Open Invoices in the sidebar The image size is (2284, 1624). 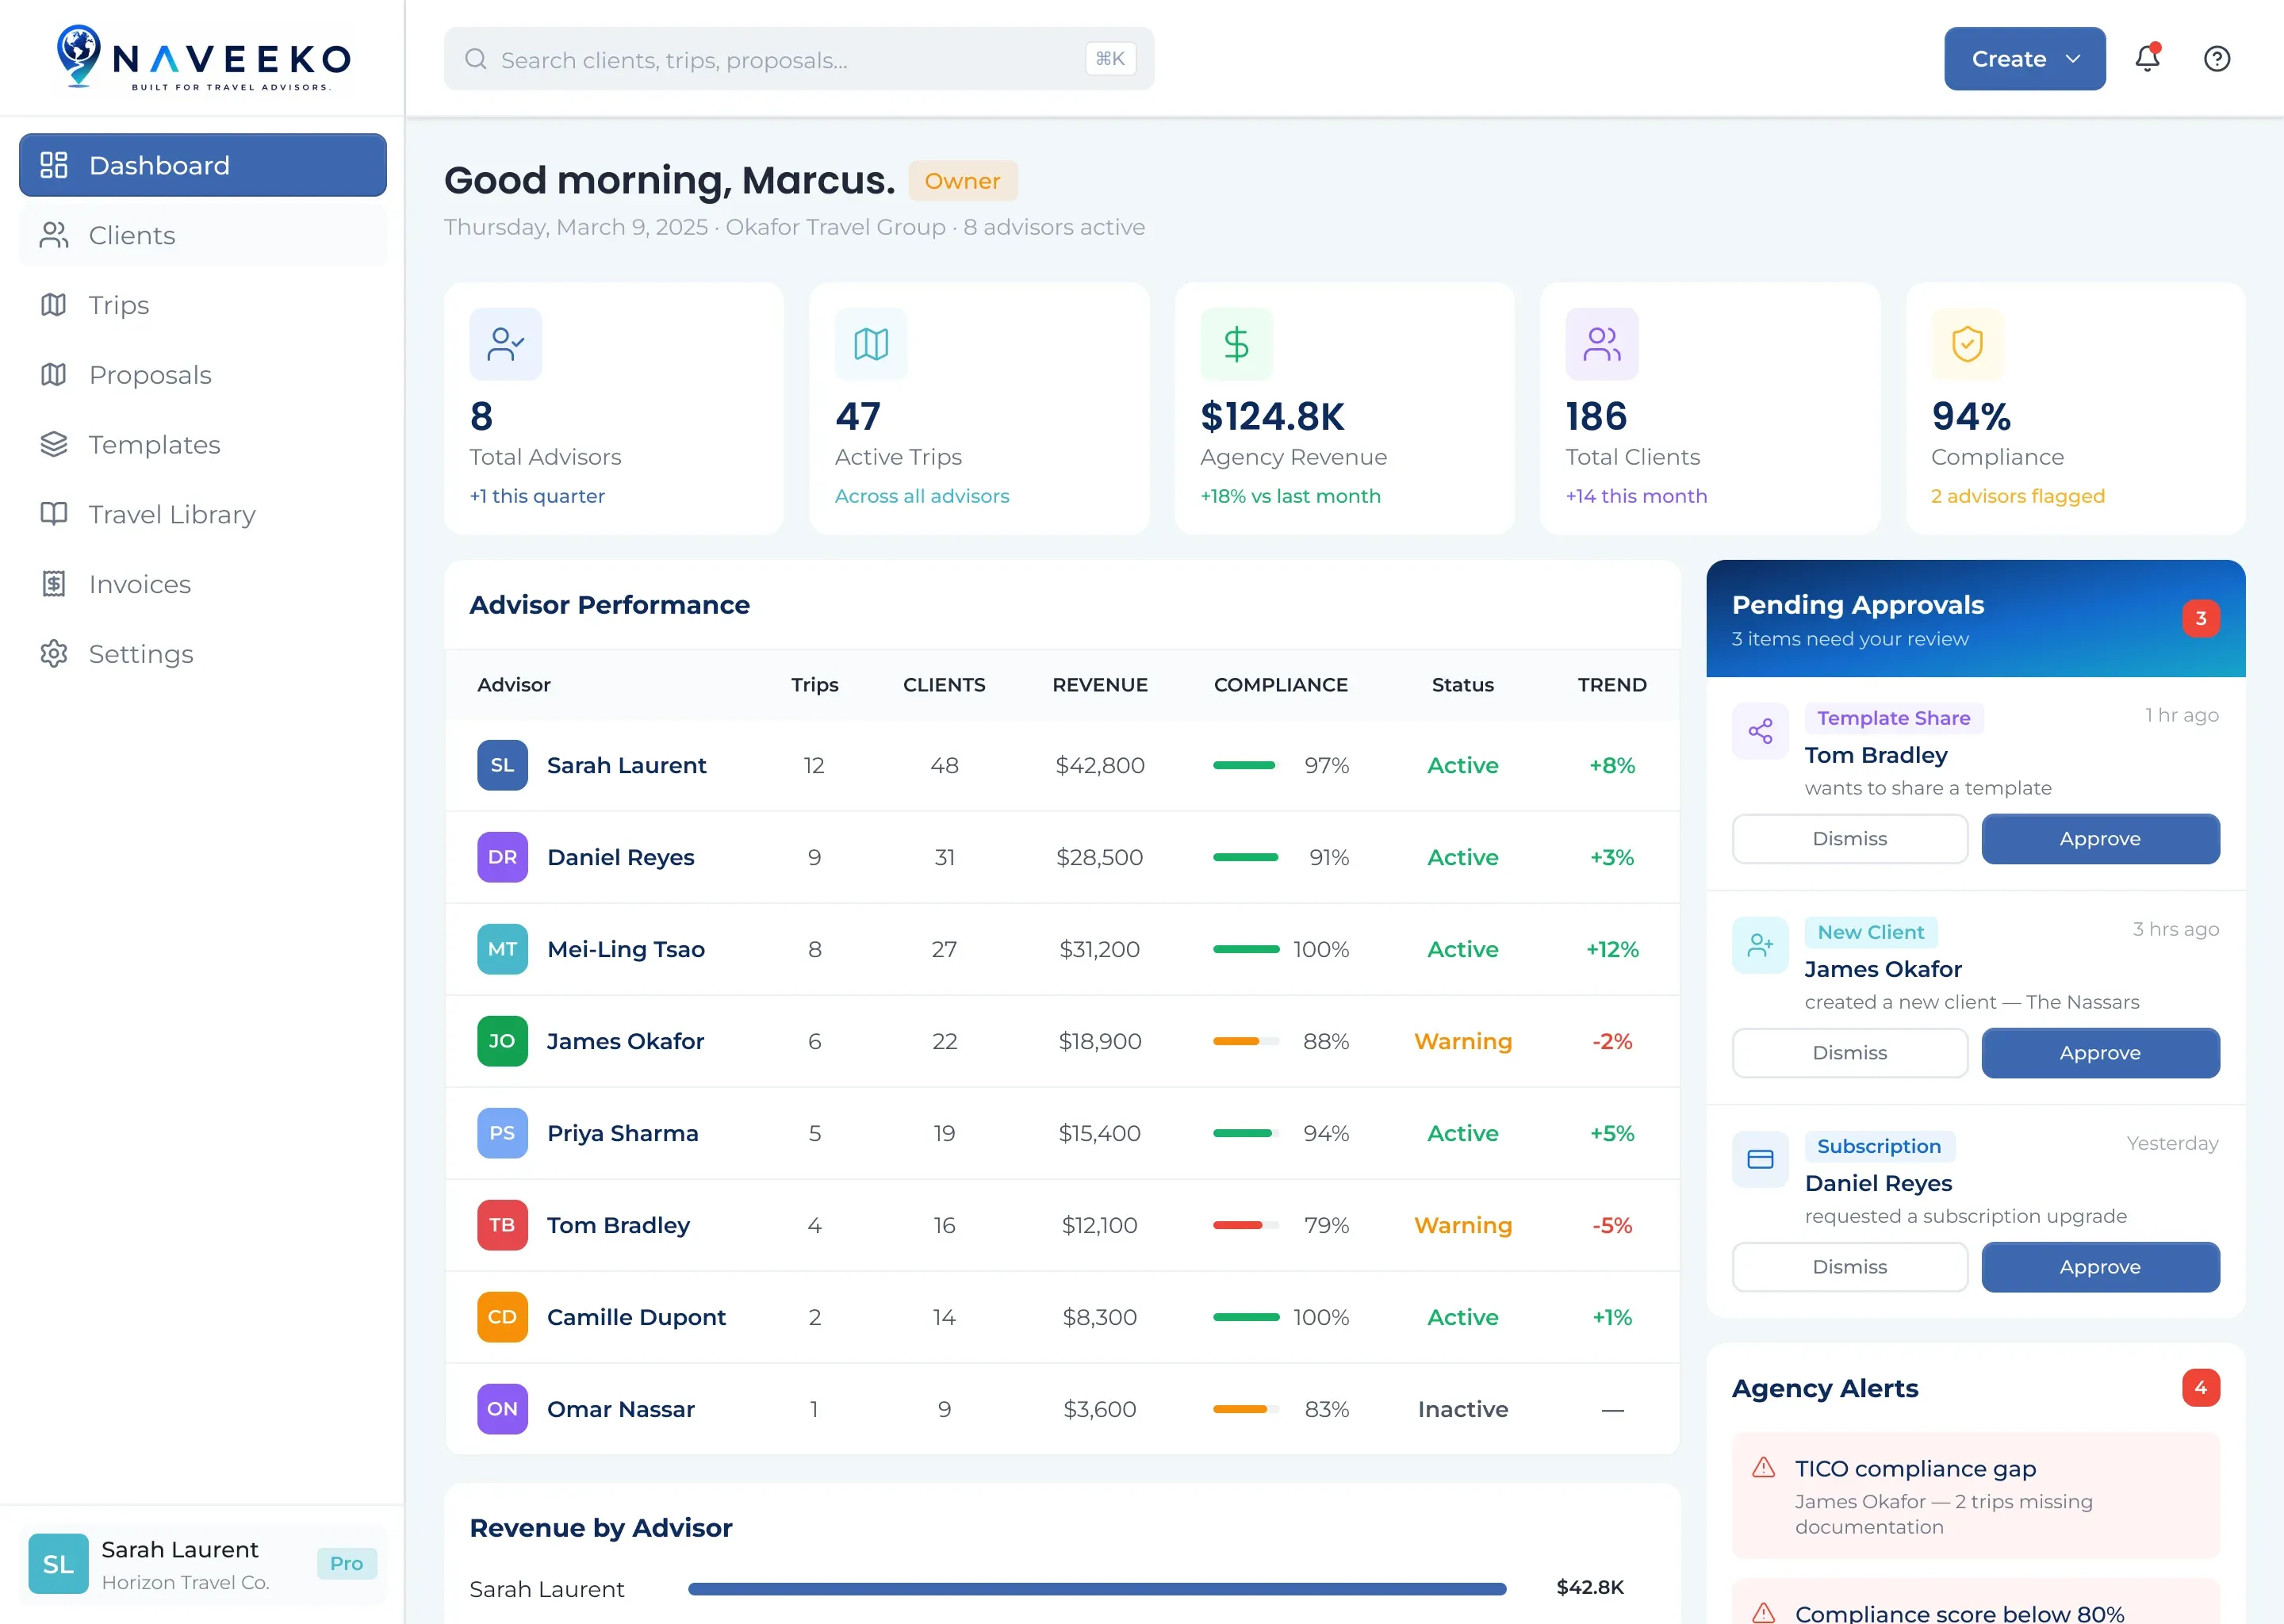pyautogui.click(x=203, y=584)
